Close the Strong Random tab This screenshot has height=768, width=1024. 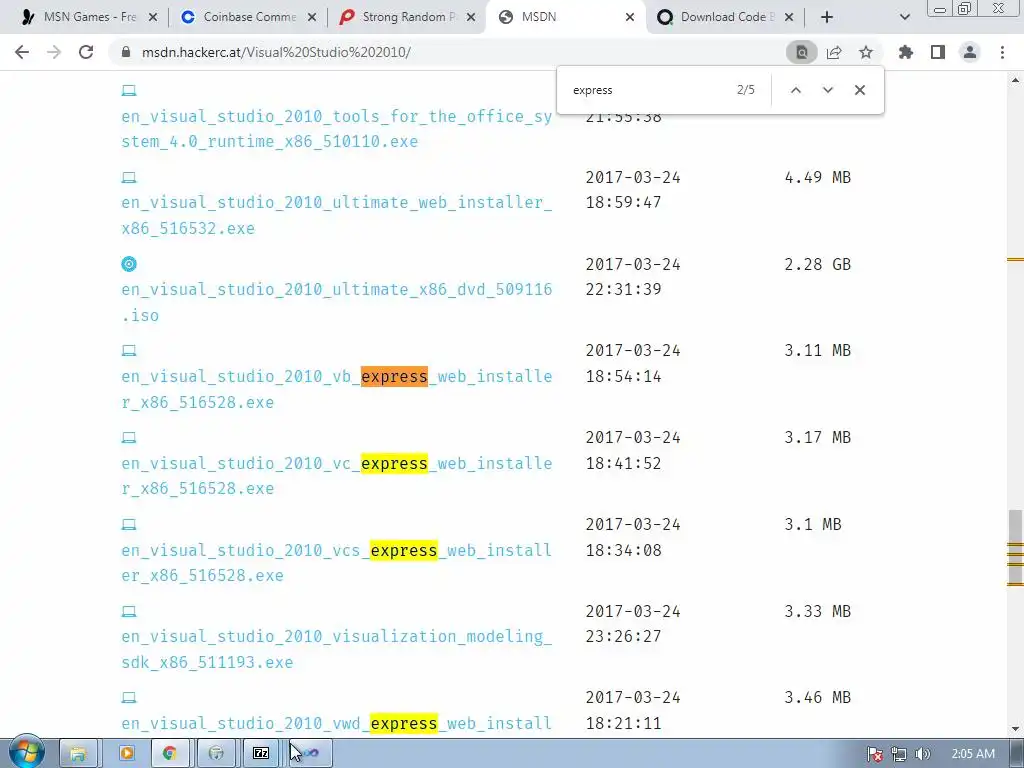point(471,17)
